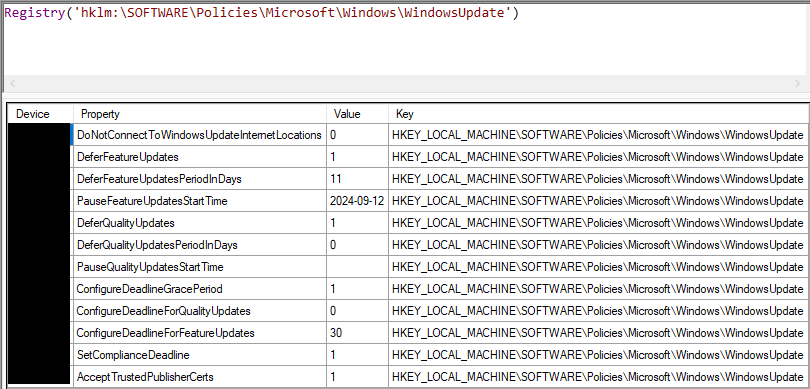Click the value 1 for DeferQualityUpdates

[x=357, y=223]
